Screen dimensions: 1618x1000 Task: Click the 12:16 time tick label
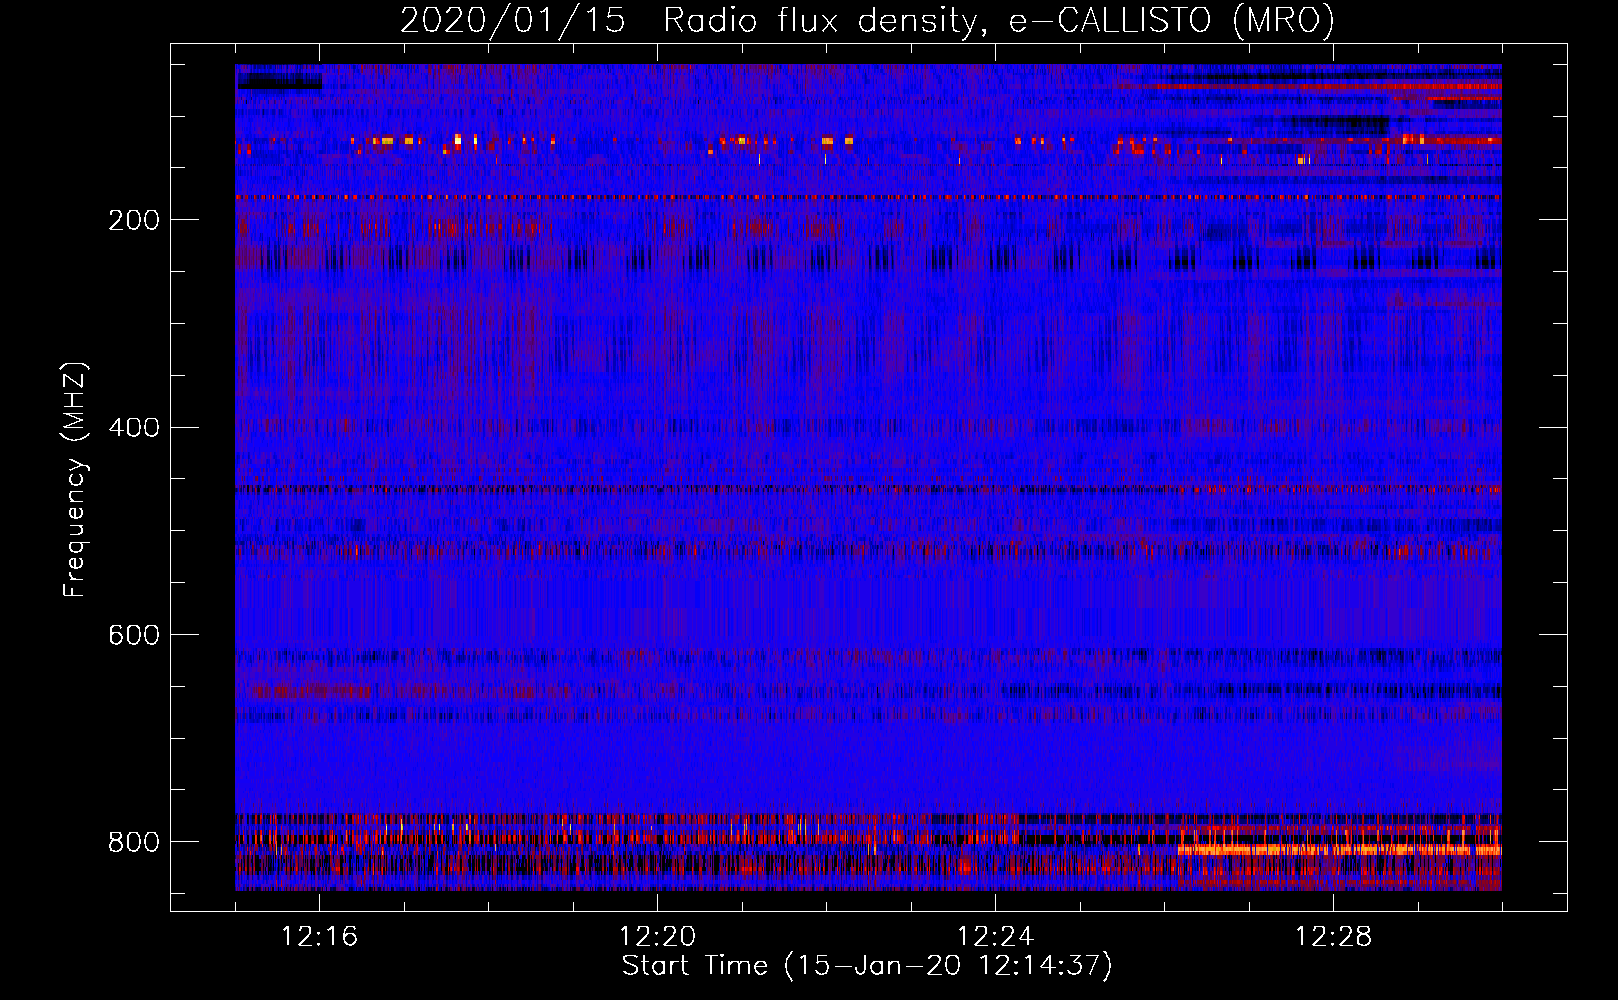[x=320, y=936]
